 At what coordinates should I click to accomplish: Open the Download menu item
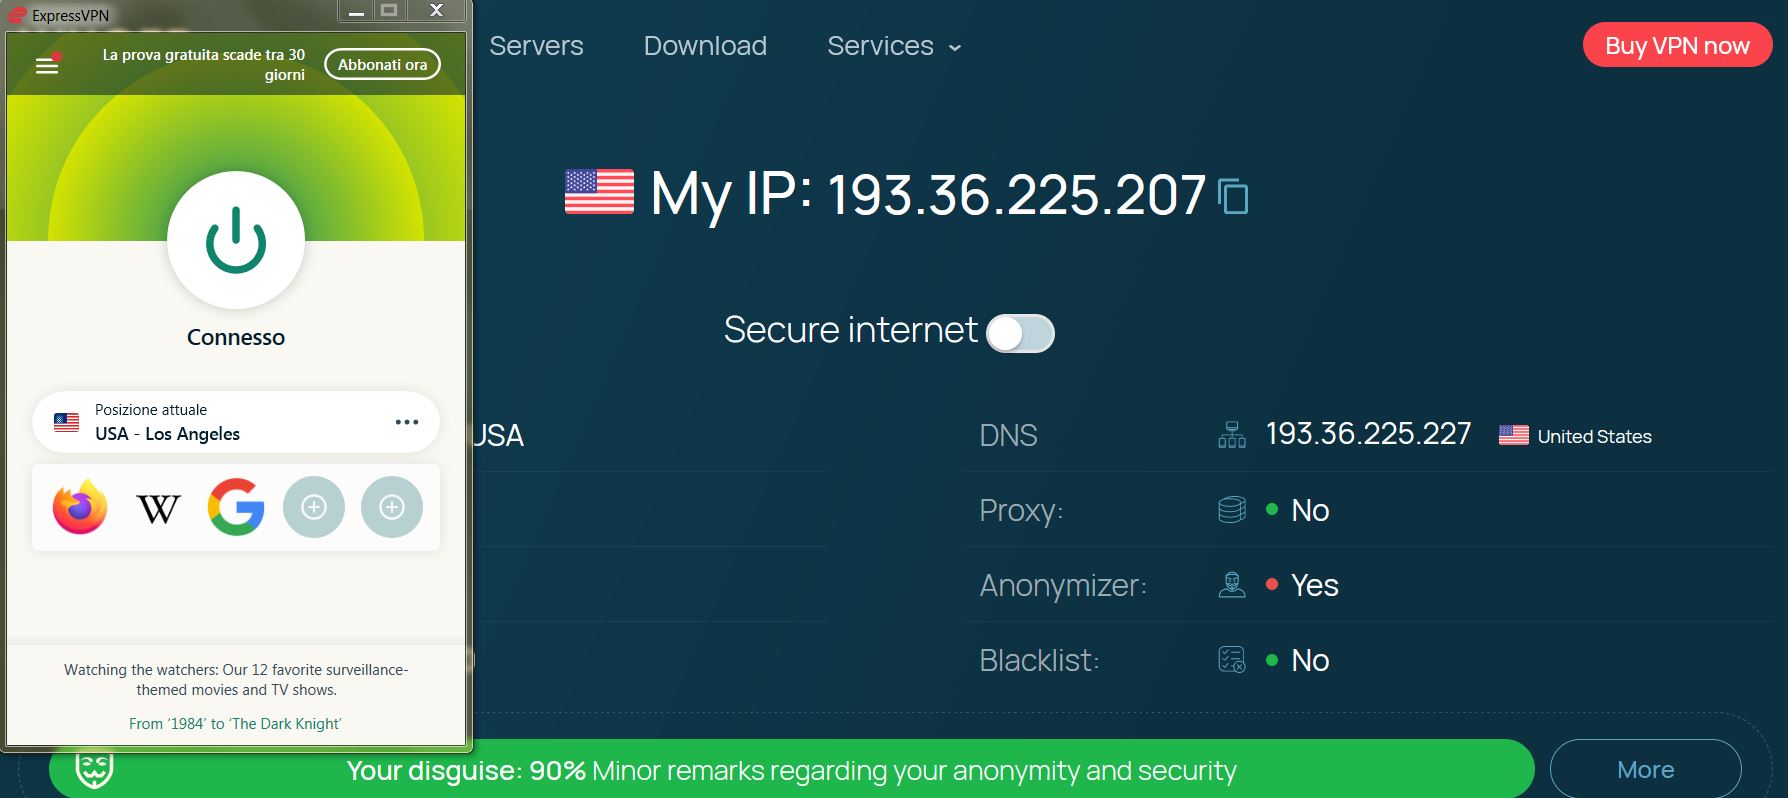[x=705, y=46]
